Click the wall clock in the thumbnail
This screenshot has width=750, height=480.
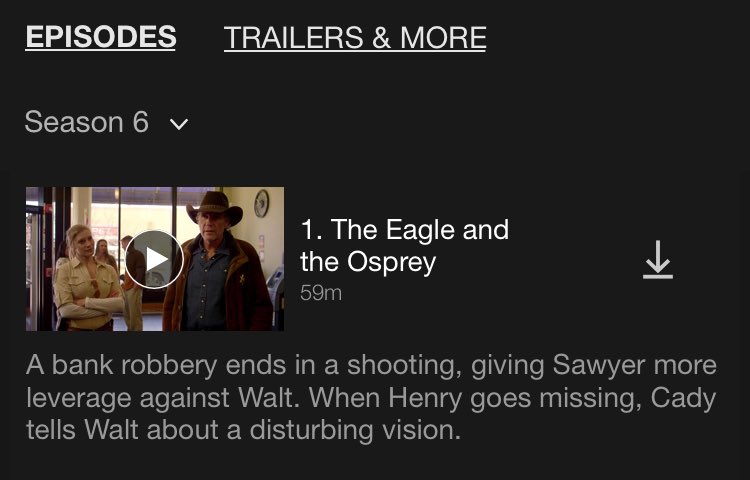(x=261, y=203)
